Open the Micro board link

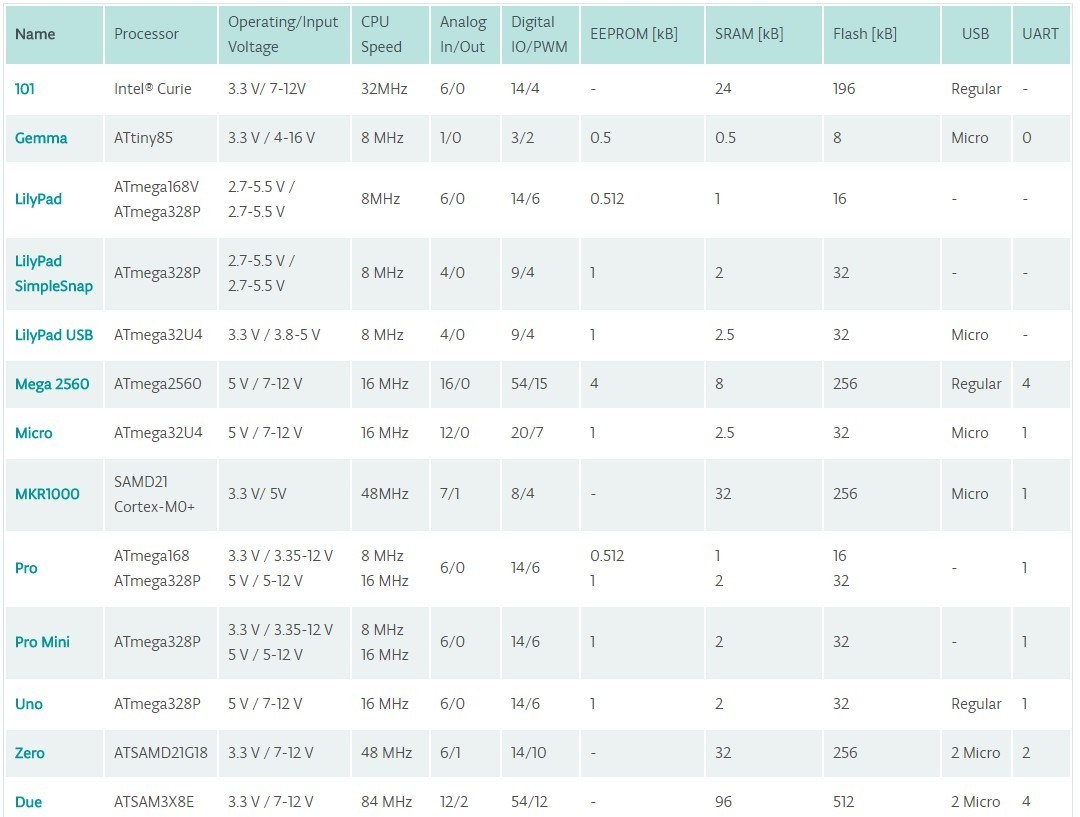pyautogui.click(x=34, y=433)
